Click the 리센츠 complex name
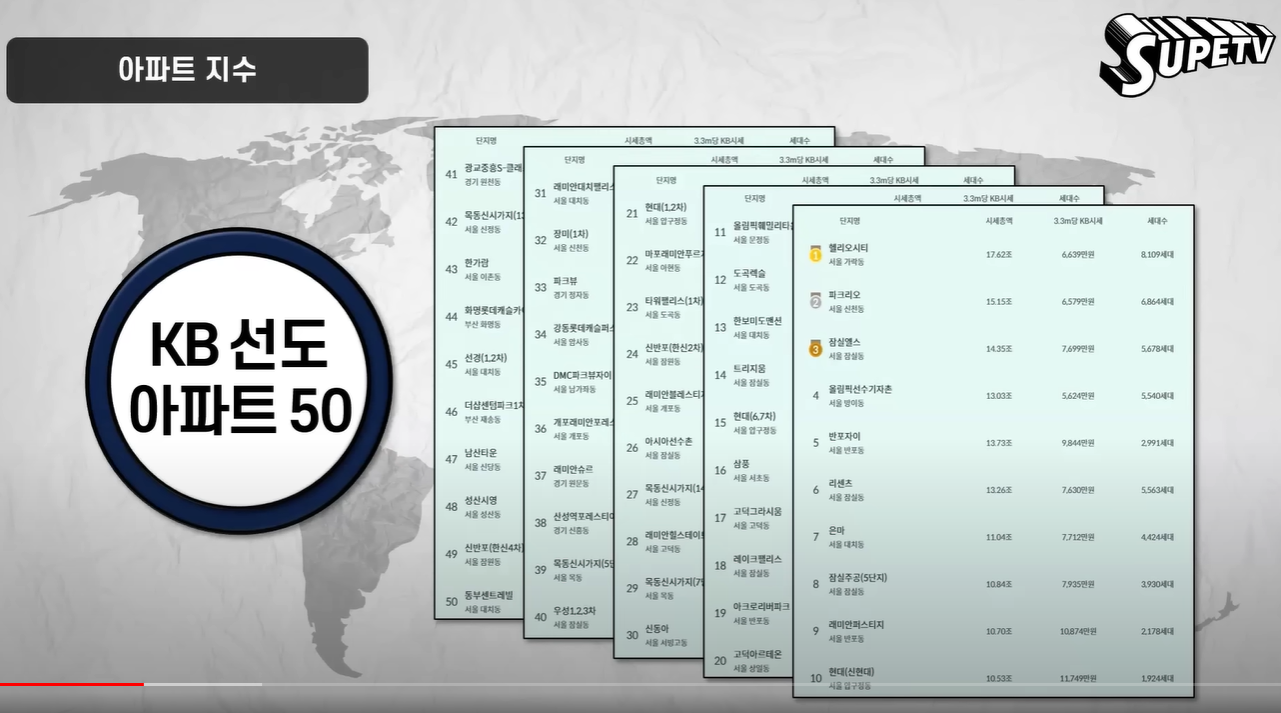Screen dimensions: 1281x713 [x=840, y=483]
